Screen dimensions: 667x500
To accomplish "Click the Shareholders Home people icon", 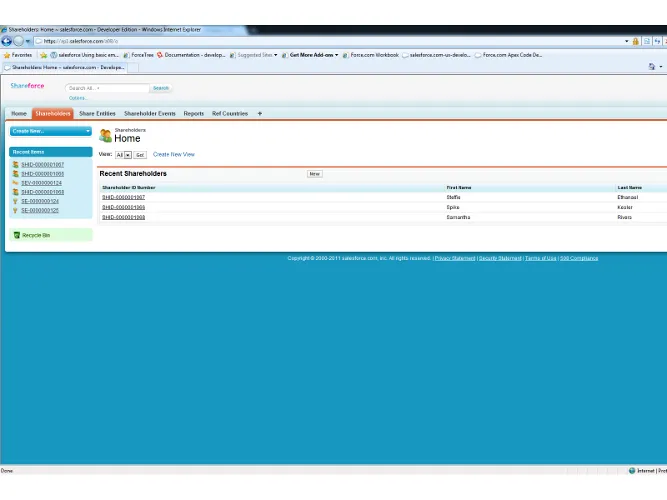I will point(105,135).
